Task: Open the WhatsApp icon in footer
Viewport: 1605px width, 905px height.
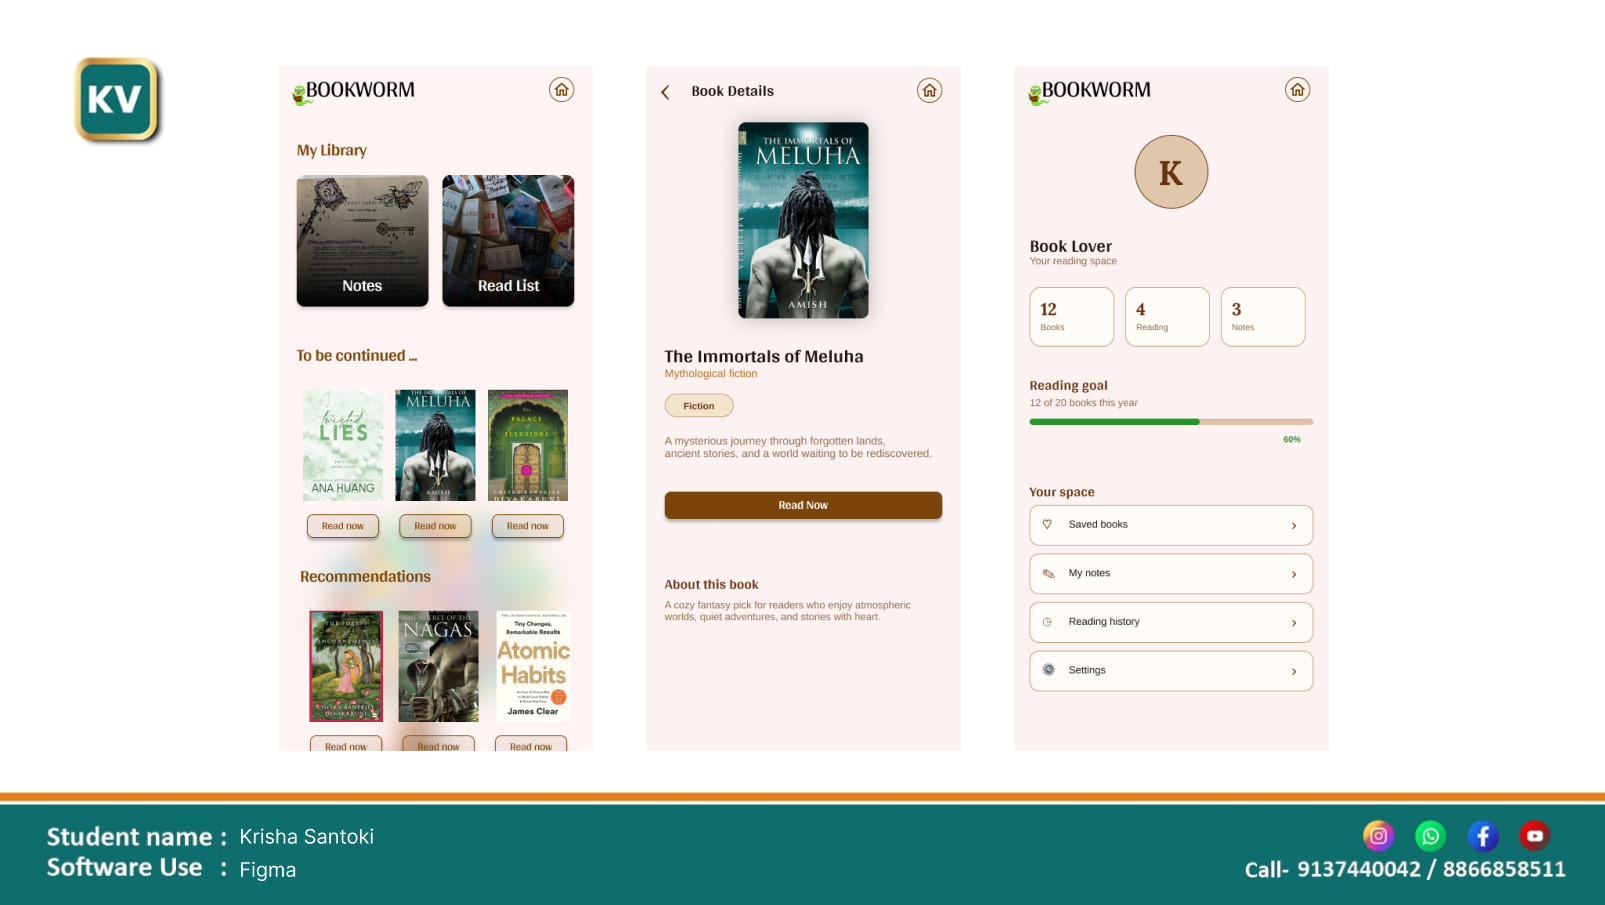Action: click(1430, 835)
